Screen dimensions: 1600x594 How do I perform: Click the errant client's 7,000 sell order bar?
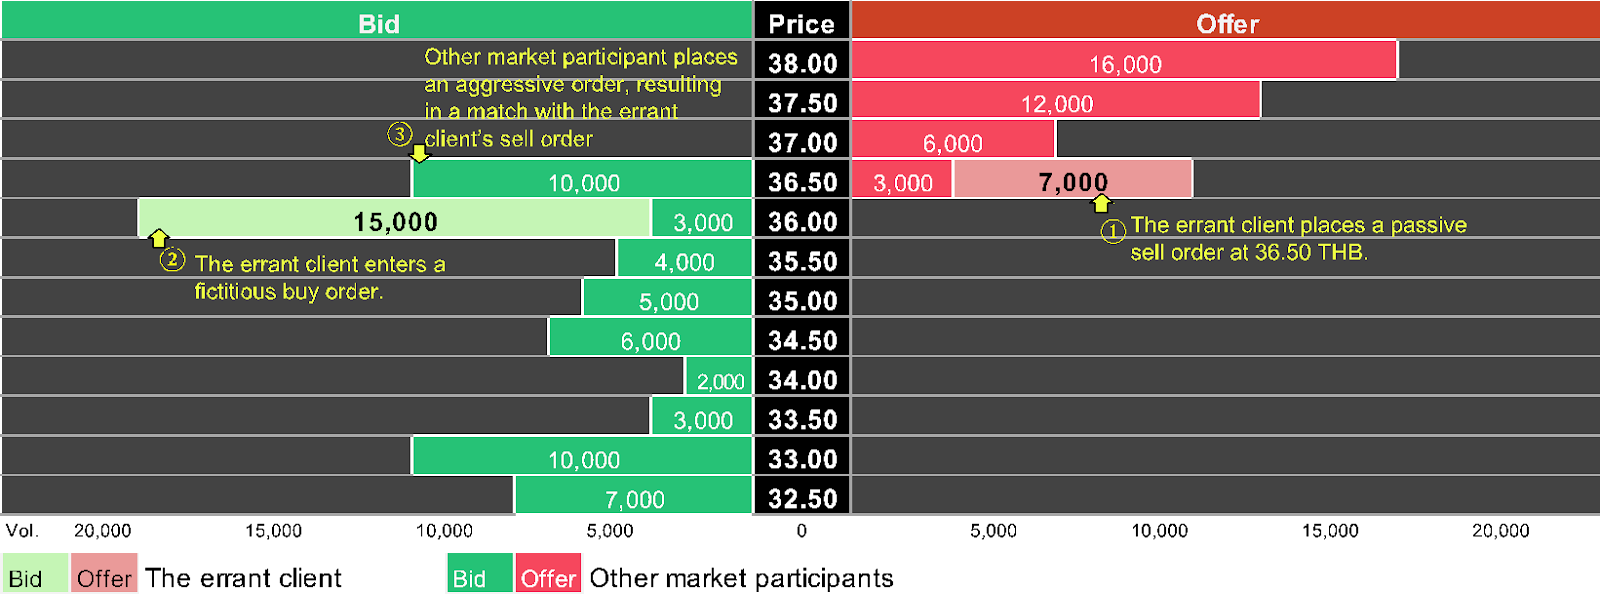1072,181
